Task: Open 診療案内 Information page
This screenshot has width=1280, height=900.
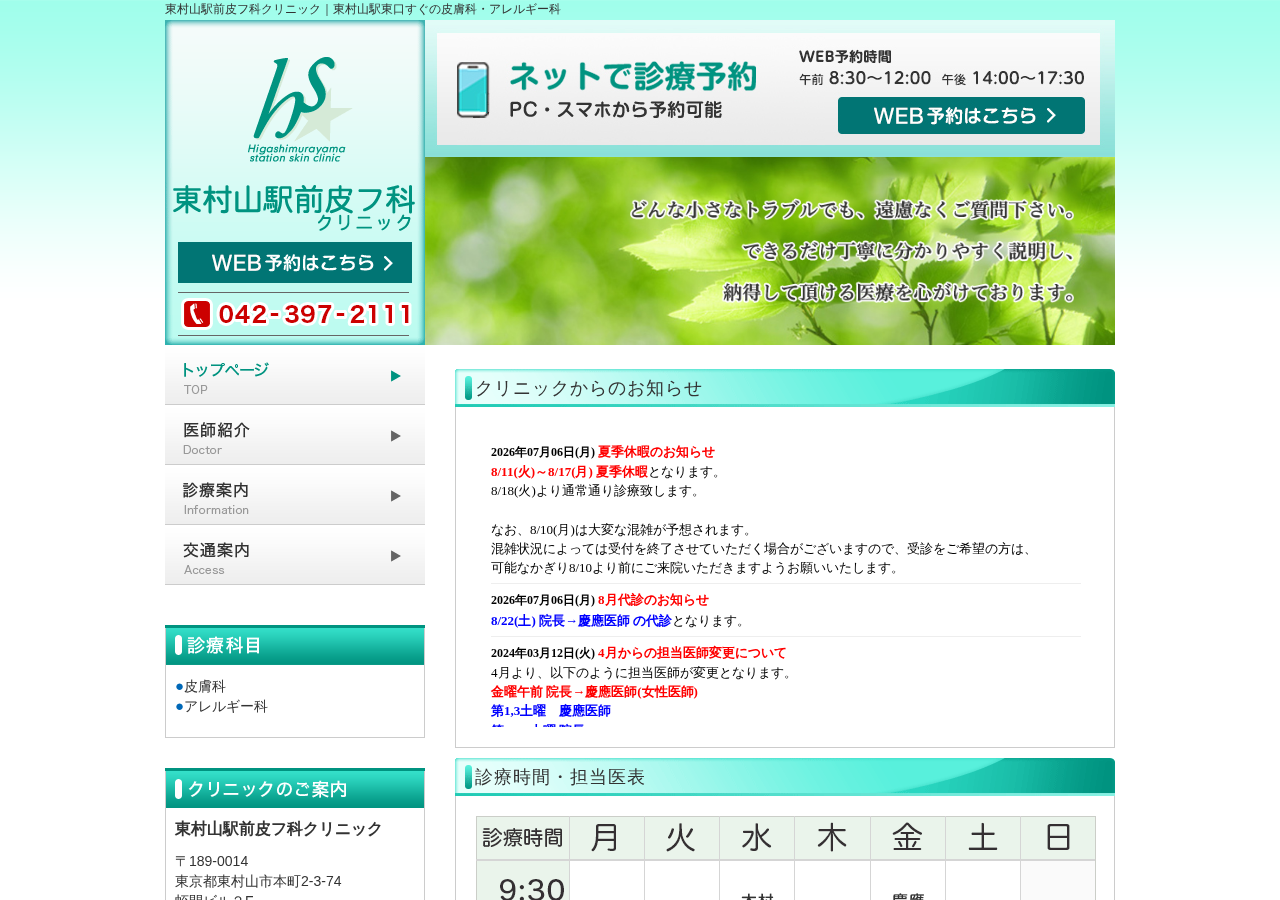Action: (295, 495)
